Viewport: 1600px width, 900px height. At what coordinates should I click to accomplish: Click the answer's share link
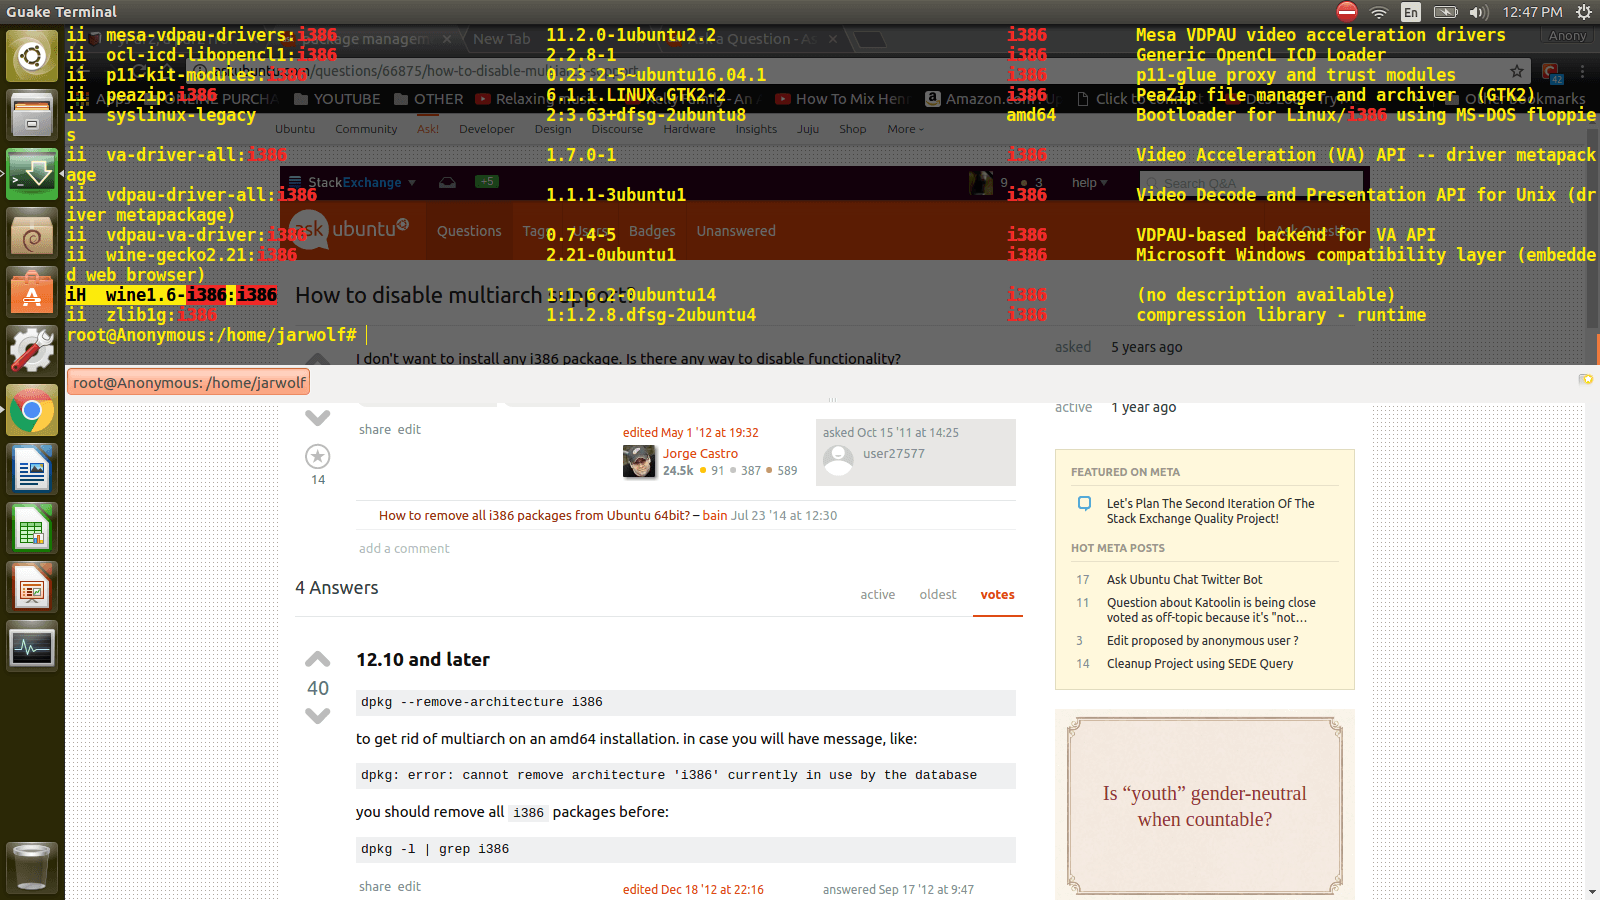pos(375,886)
